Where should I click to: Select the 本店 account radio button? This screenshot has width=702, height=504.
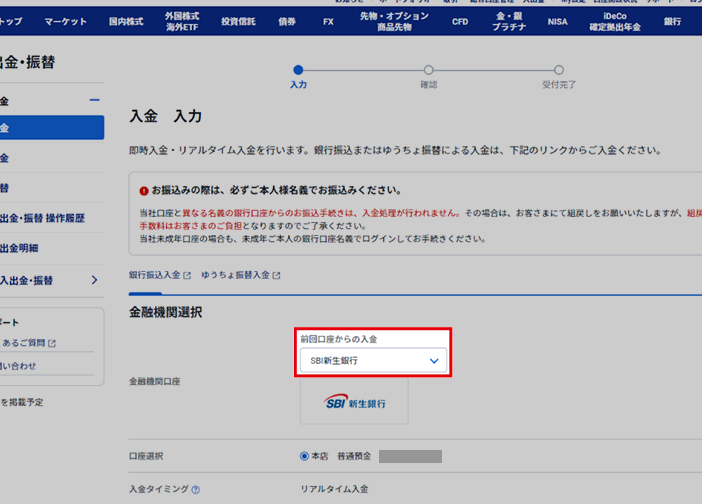pos(305,456)
